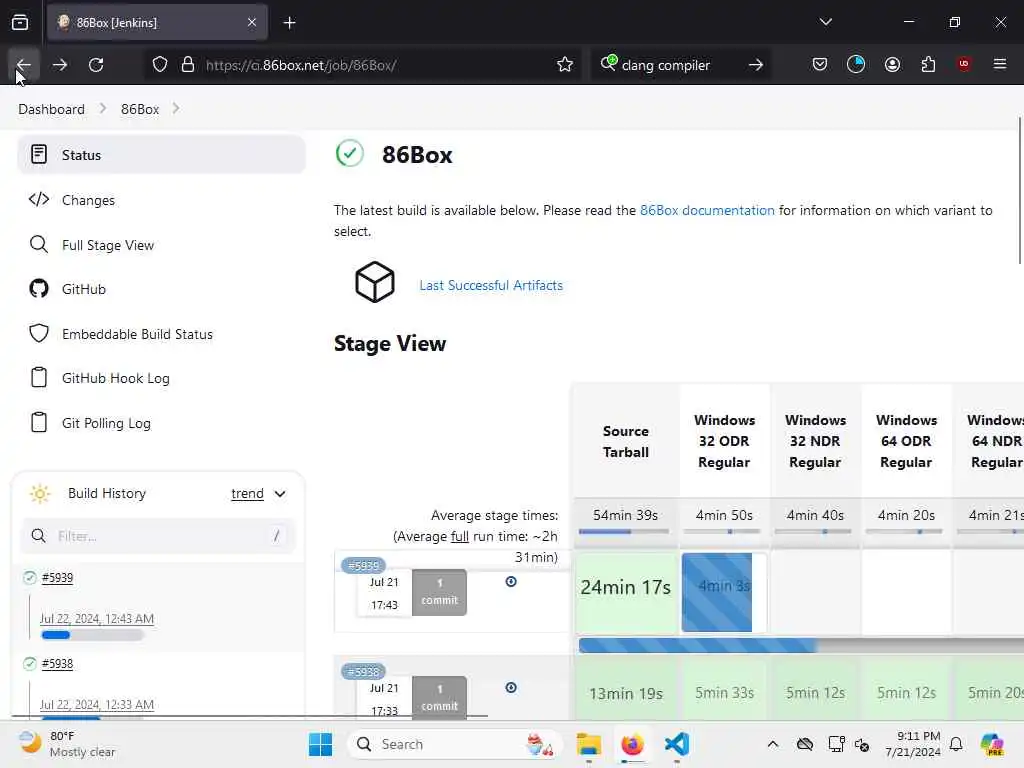Open the tracking protection shield icon
1024x768 pixels.
pos(160,65)
